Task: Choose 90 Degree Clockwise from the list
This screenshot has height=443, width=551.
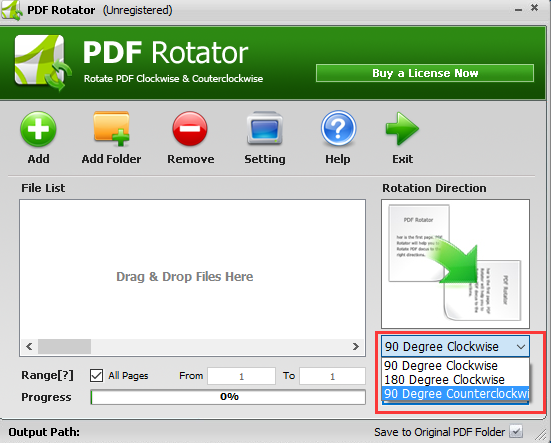Action: pos(455,366)
